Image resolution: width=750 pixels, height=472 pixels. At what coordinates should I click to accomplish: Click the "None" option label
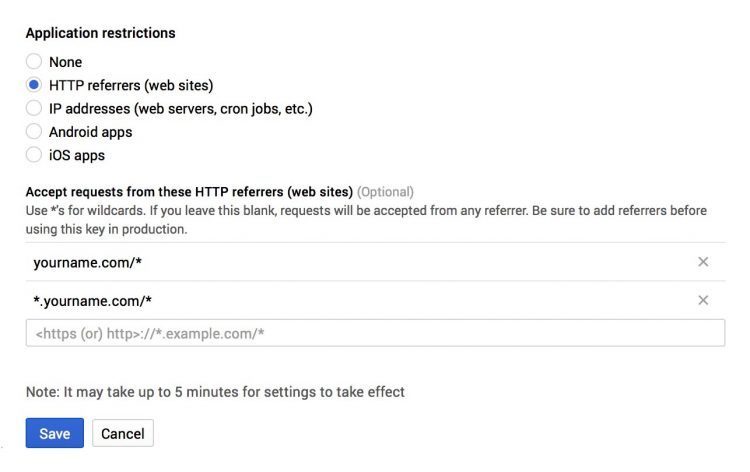66,62
